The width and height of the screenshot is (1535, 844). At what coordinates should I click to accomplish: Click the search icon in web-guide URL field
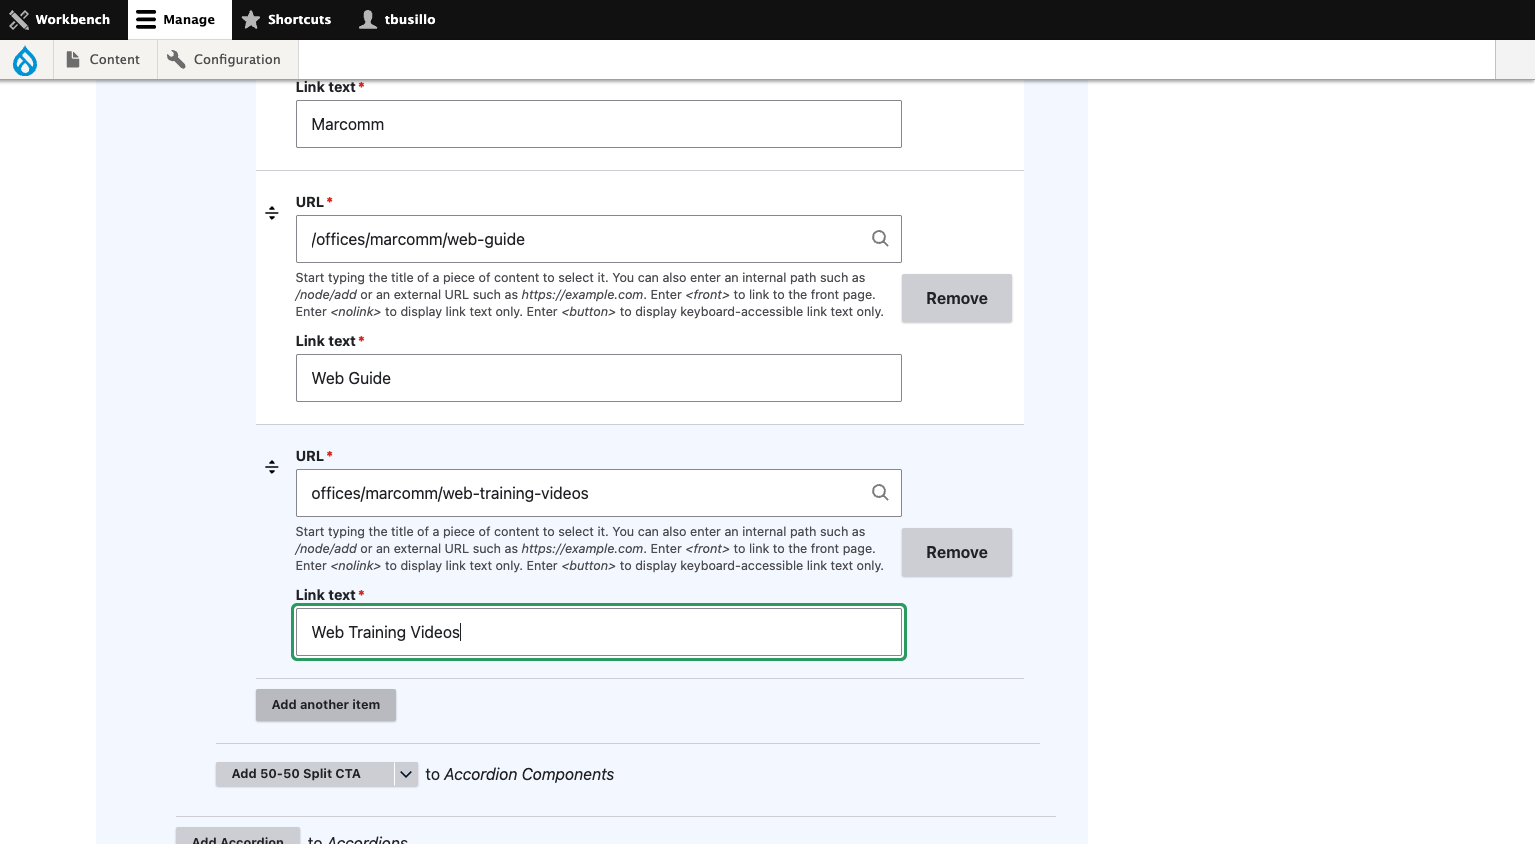pos(880,238)
